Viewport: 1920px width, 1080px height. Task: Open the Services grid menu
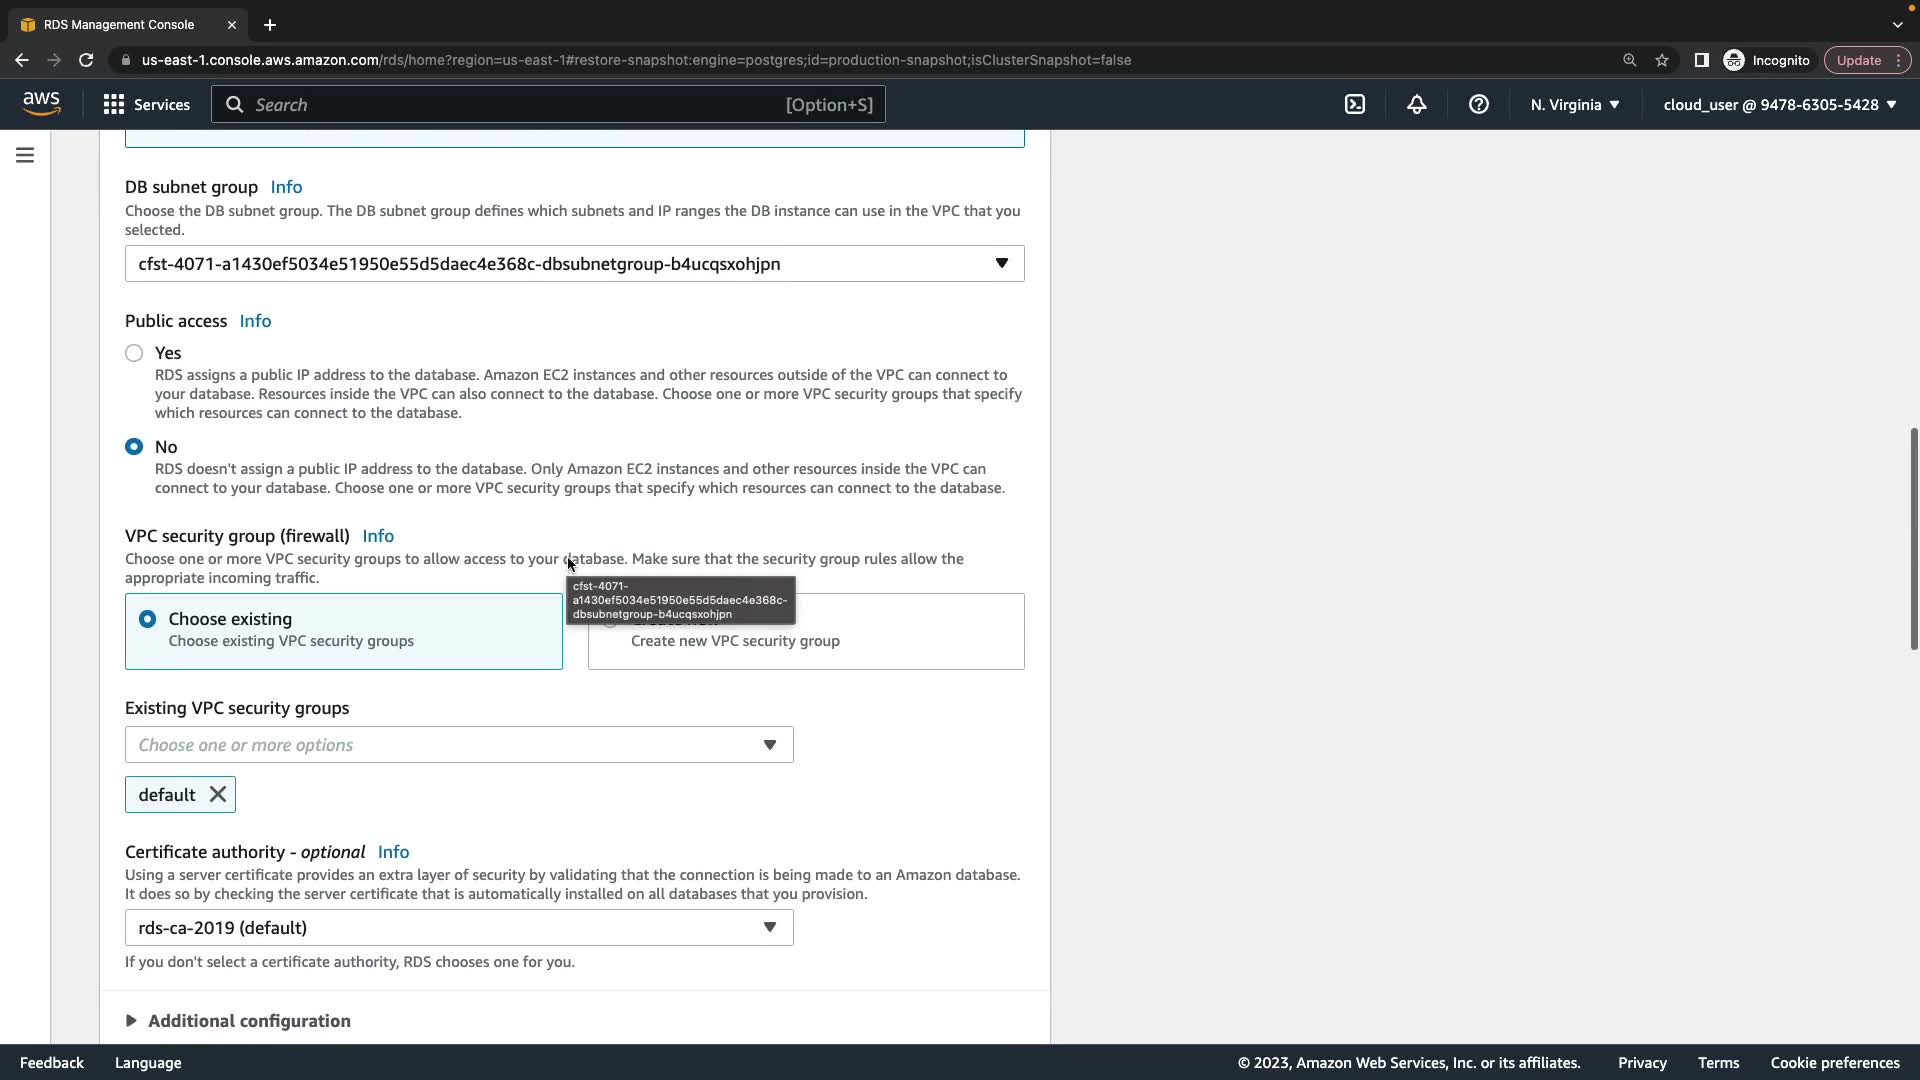146,104
